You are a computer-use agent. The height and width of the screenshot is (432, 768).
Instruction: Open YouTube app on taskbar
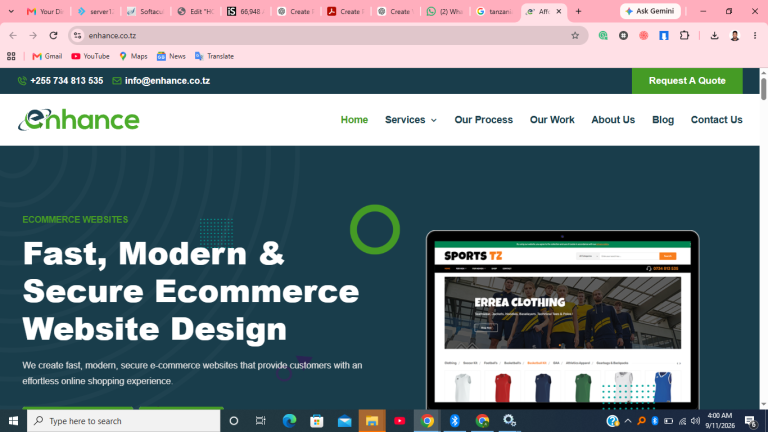pyautogui.click(x=399, y=421)
